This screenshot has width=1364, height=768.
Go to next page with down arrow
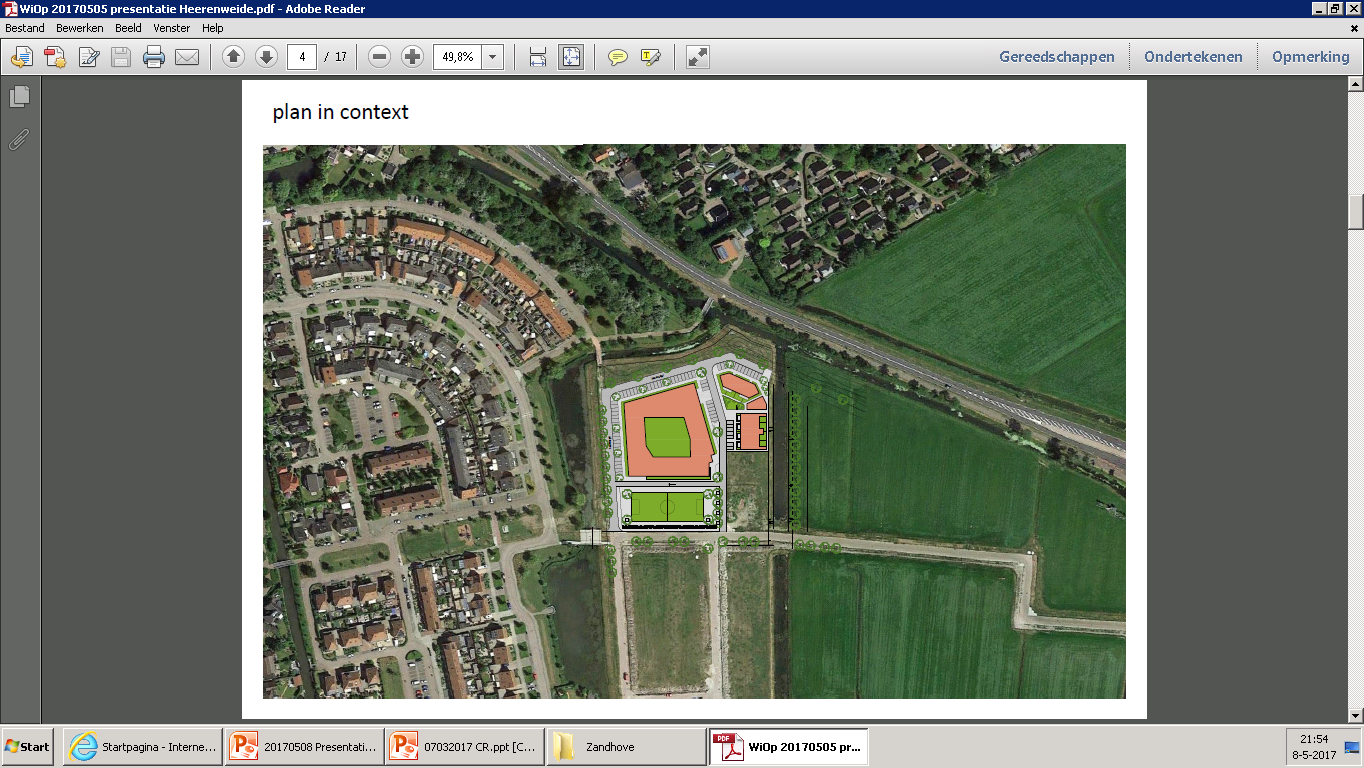tap(266, 57)
